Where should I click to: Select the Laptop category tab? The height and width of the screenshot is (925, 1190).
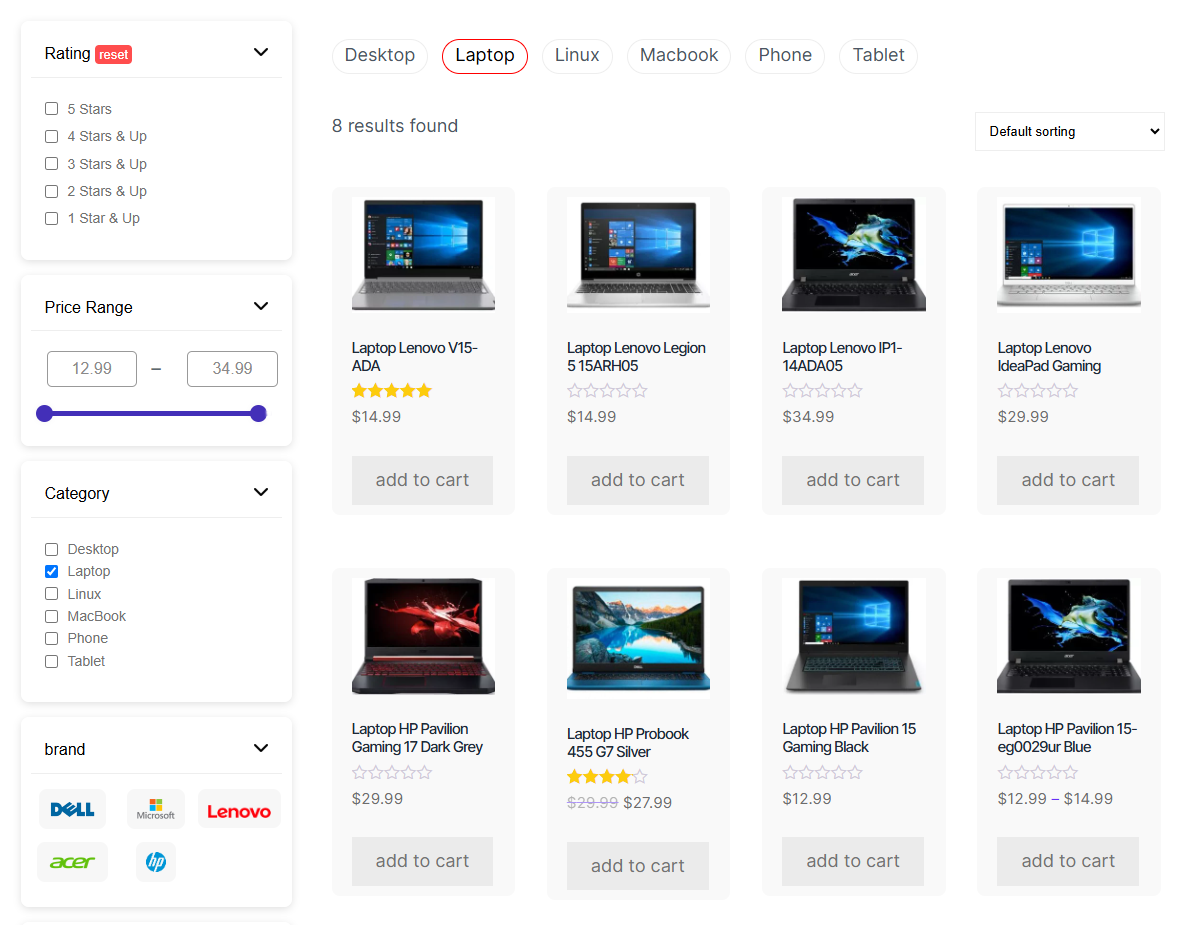pos(485,55)
